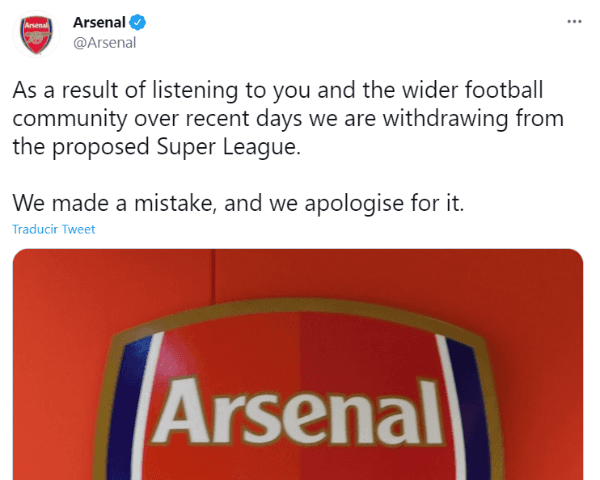Open the @Arsenal handle link
Image resolution: width=600 pixels, height=480 pixels.
(x=105, y=42)
